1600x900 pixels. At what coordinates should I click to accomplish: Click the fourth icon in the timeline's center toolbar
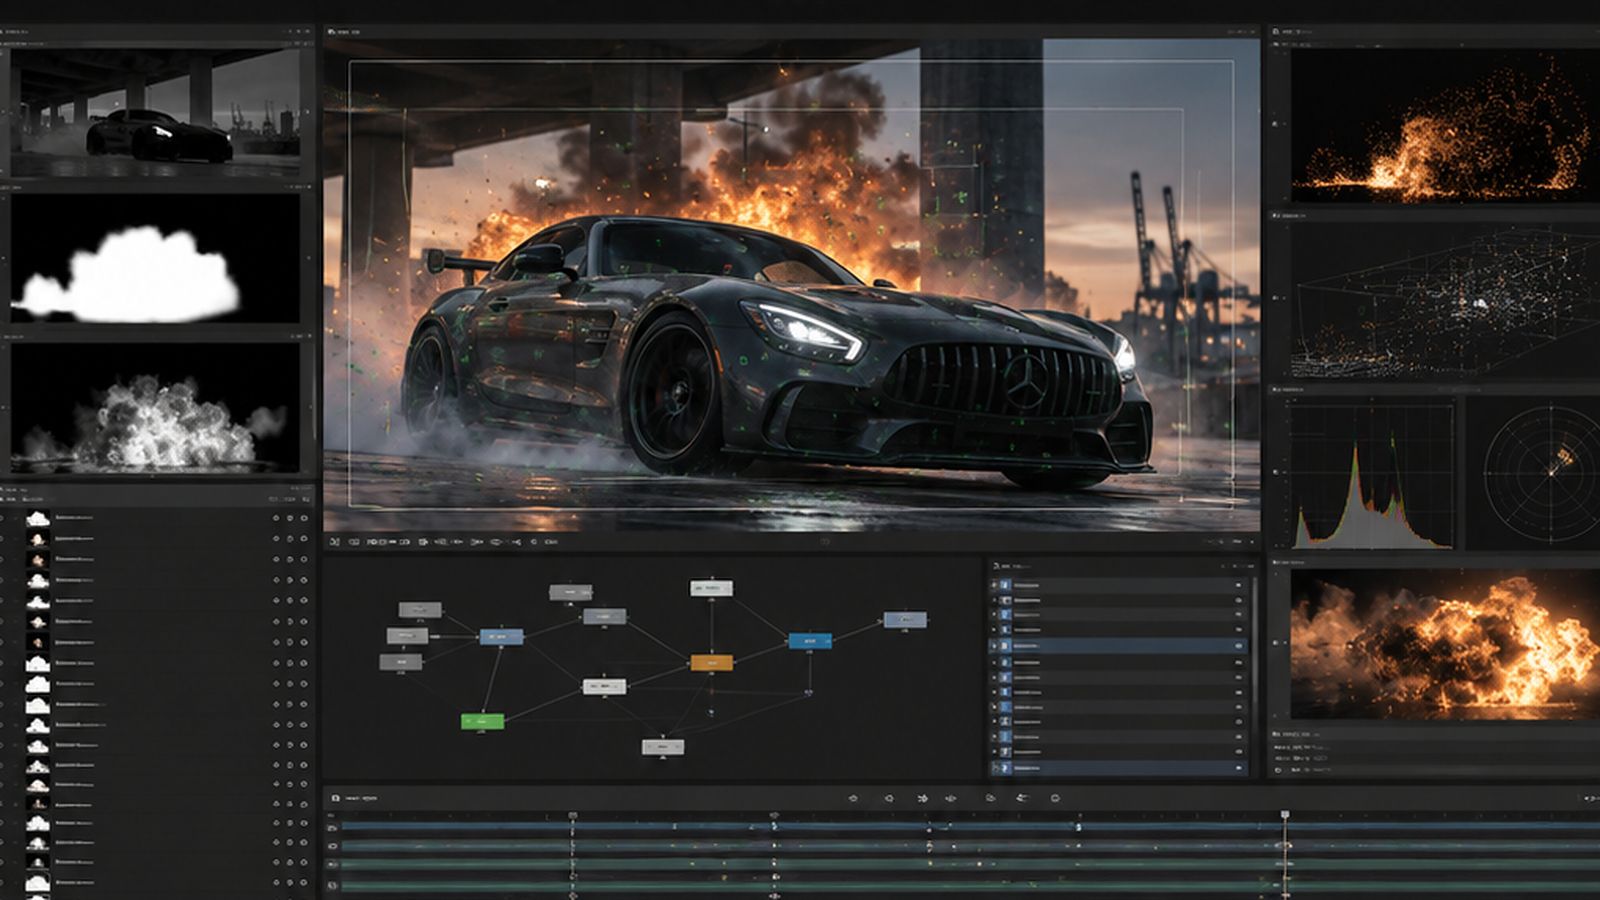[951, 798]
